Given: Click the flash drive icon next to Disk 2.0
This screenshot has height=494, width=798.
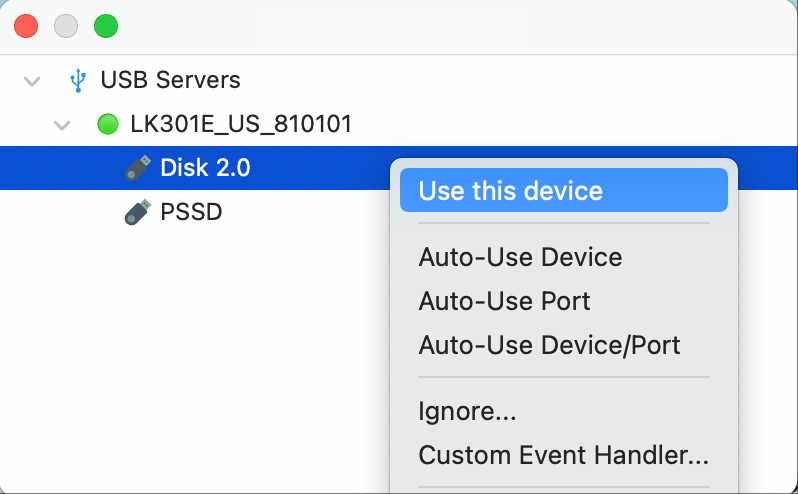Looking at the screenshot, I should [x=138, y=168].
